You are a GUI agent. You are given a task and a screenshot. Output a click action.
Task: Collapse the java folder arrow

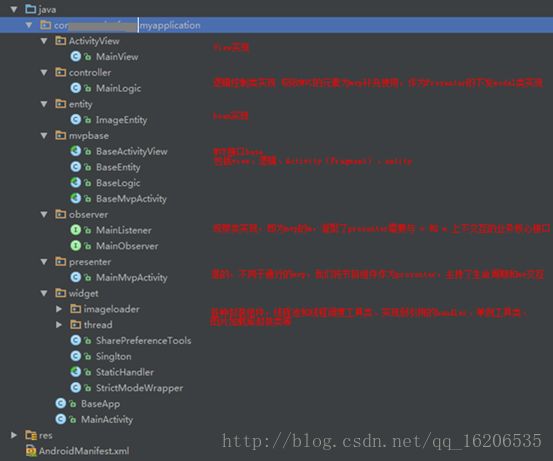[14, 10]
